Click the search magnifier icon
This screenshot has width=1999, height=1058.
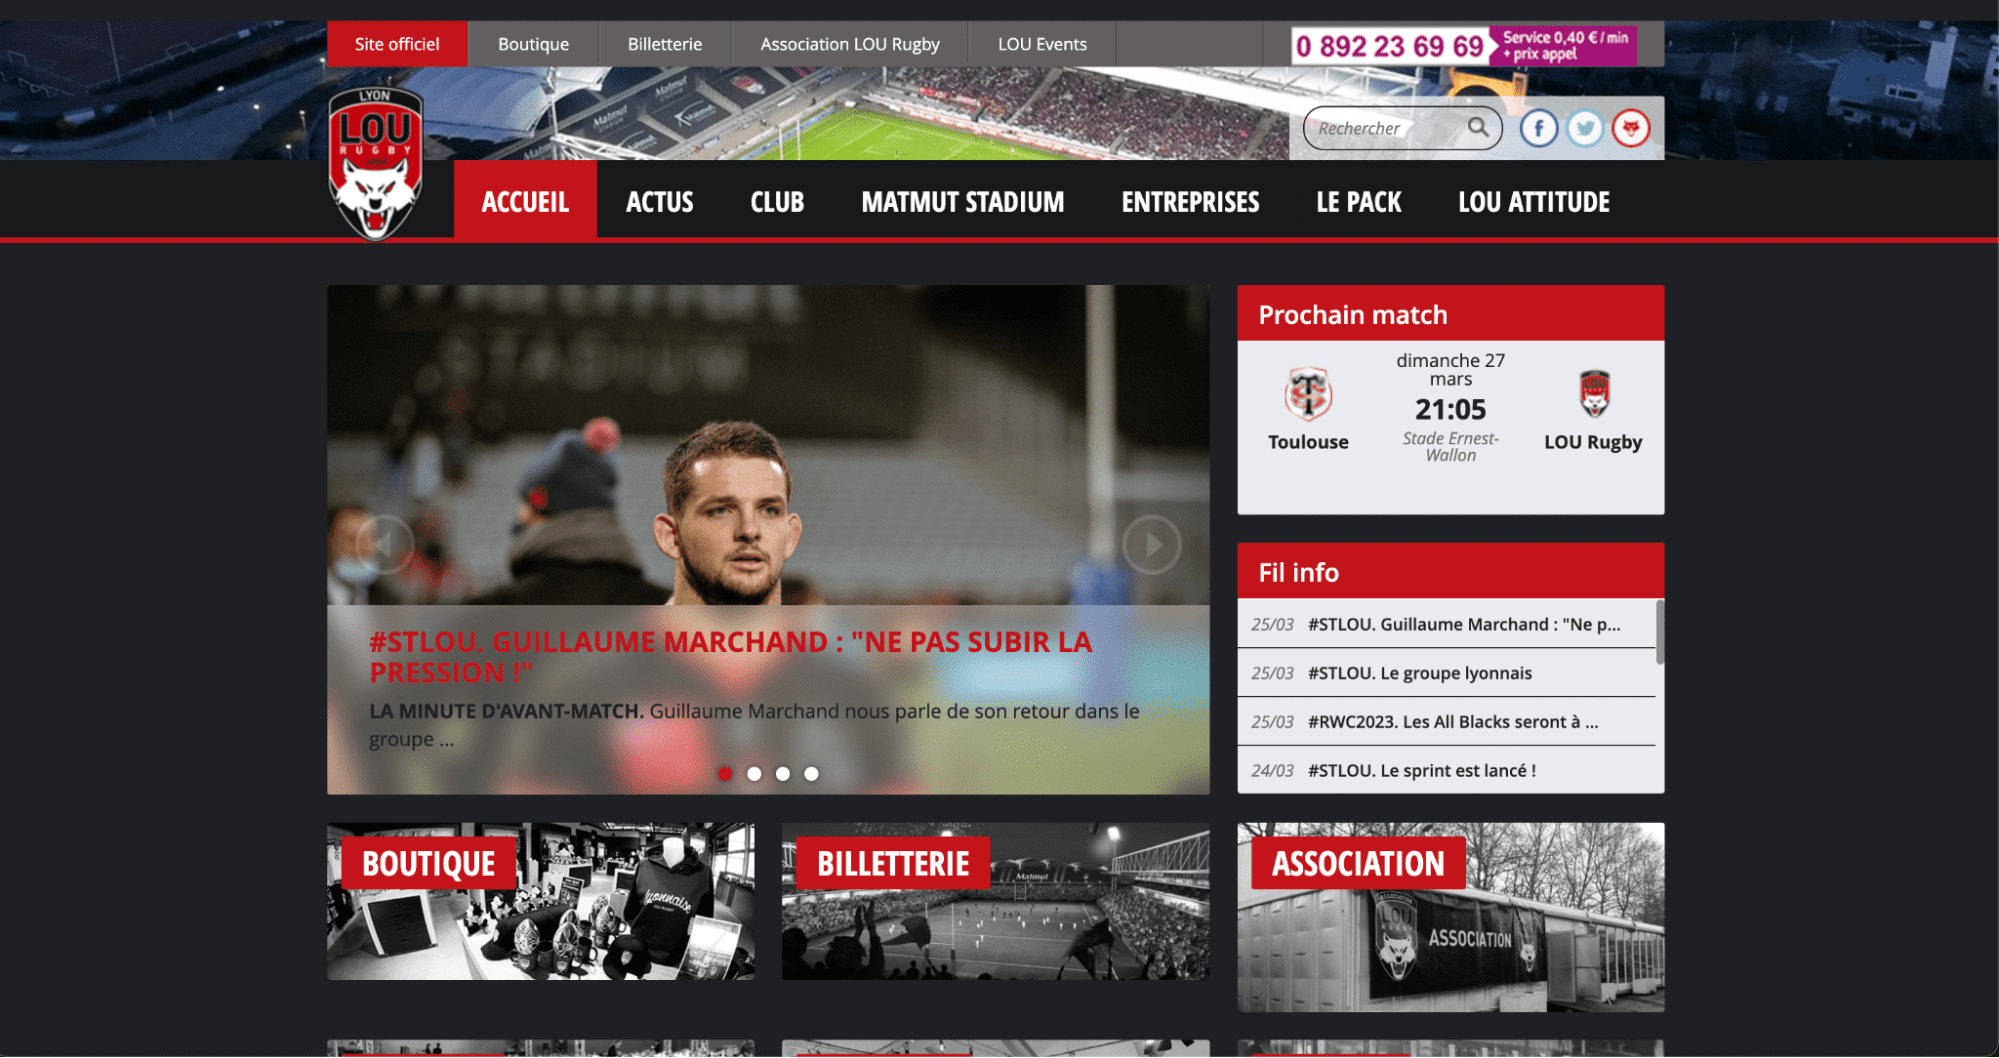click(x=1478, y=127)
